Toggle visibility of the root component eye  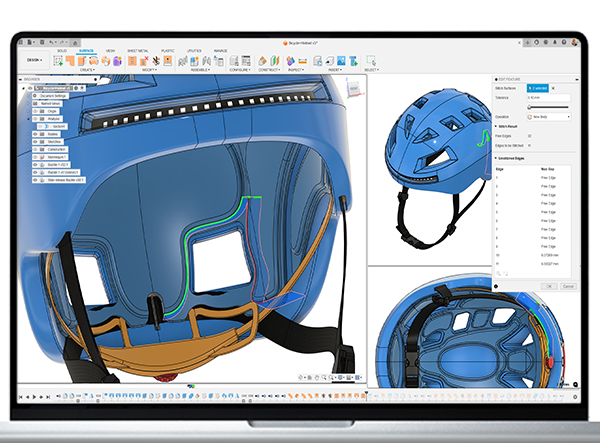point(30,88)
